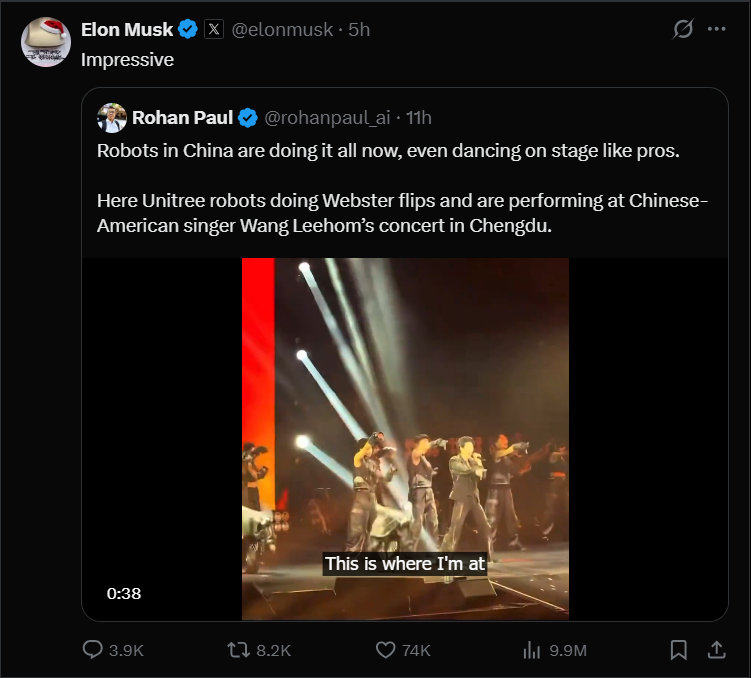751x678 pixels.
Task: Open Rohan Paul's profile name
Action: (x=182, y=118)
